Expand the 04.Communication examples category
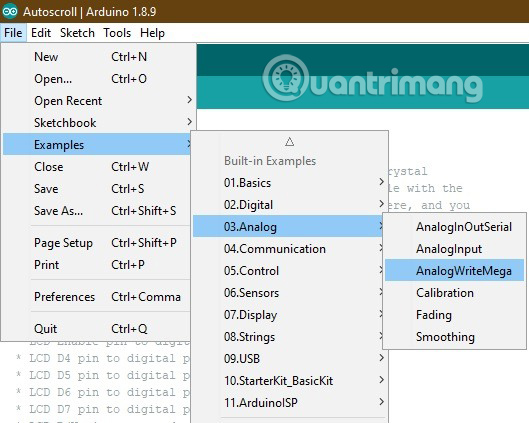Screen dimensions: 529x423 [x=288, y=249]
